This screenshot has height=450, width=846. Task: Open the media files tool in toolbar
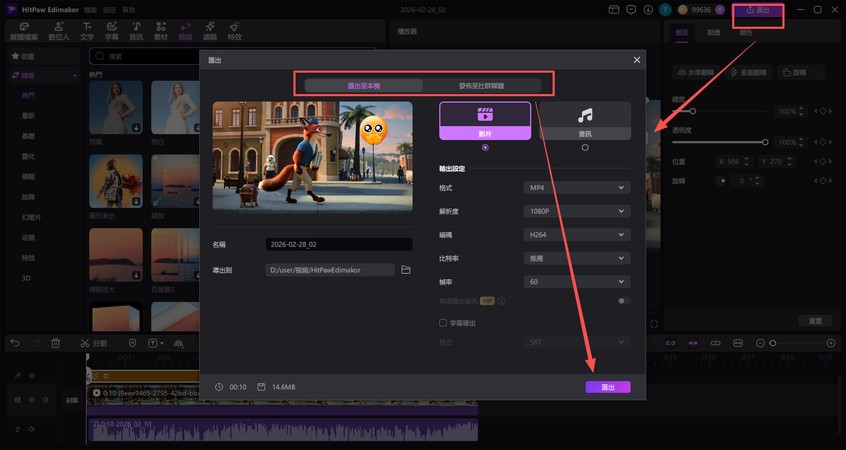pyautogui.click(x=24, y=31)
